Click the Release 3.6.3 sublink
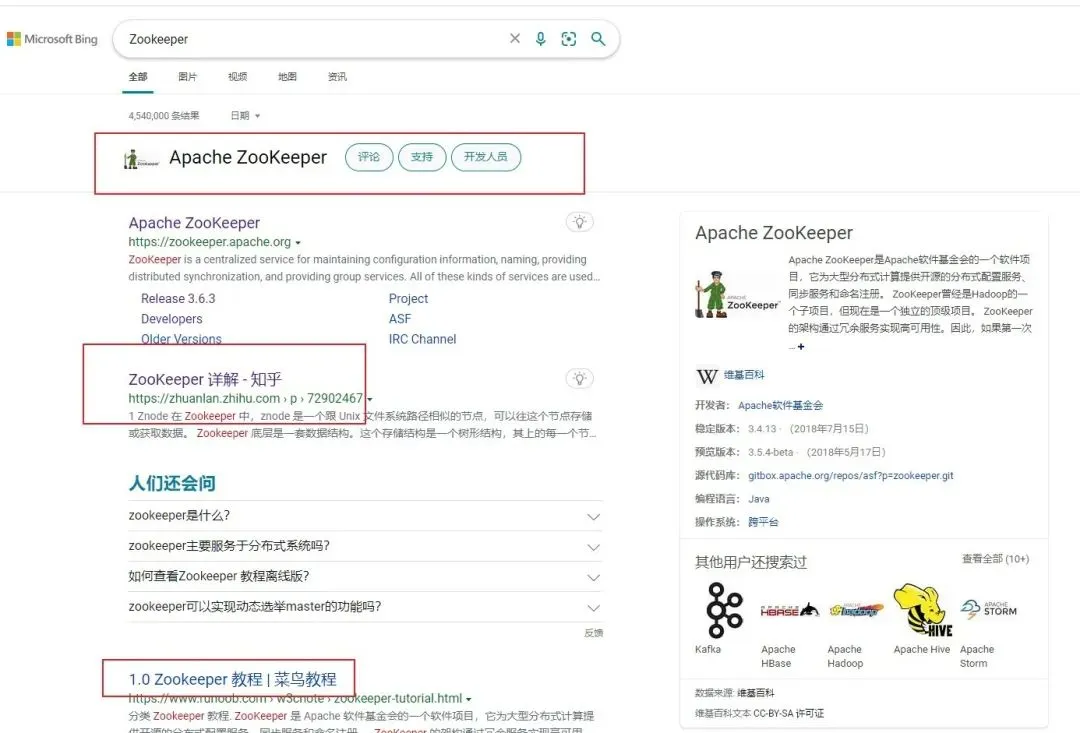This screenshot has width=1080, height=733. pyautogui.click(x=178, y=298)
